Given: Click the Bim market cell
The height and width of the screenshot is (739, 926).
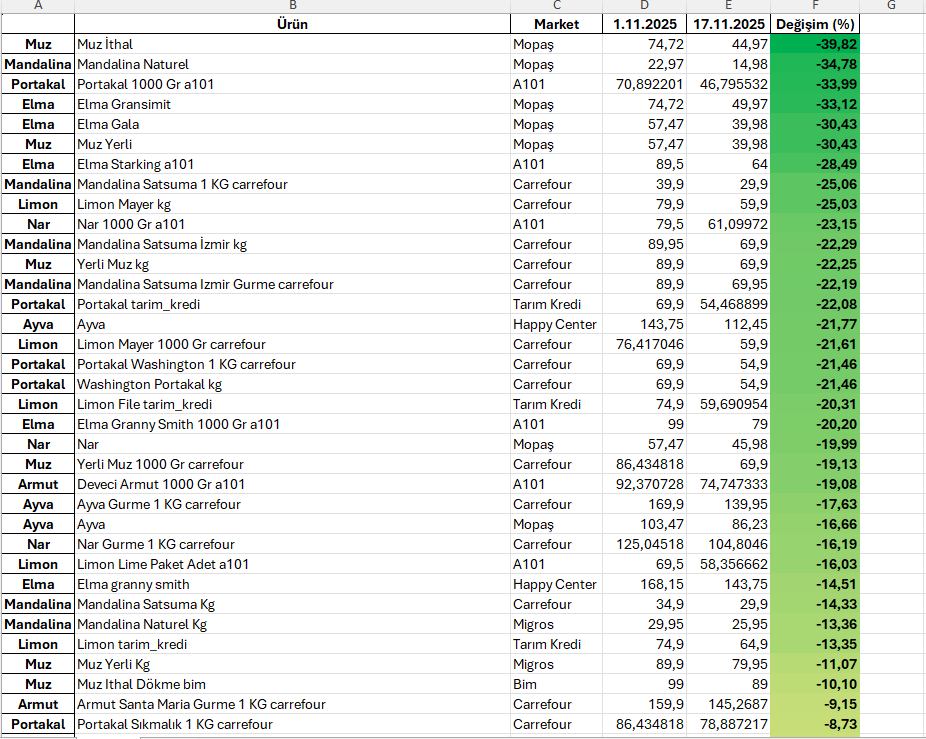Looking at the screenshot, I should tap(556, 684).
